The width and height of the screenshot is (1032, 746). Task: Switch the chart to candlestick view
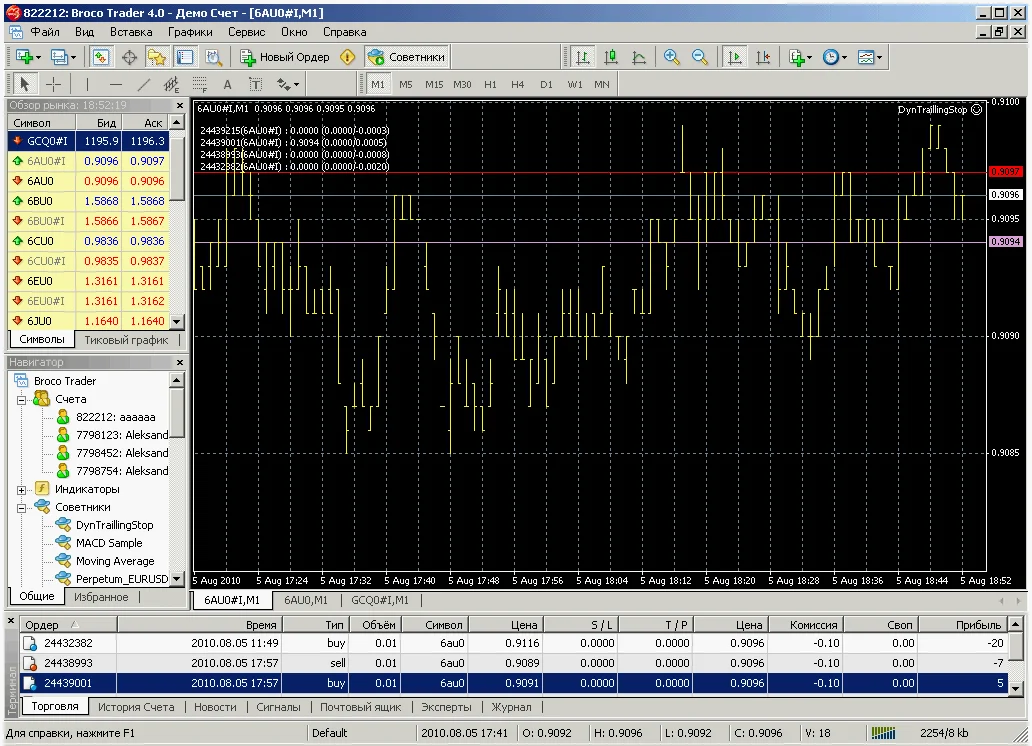(x=609, y=57)
